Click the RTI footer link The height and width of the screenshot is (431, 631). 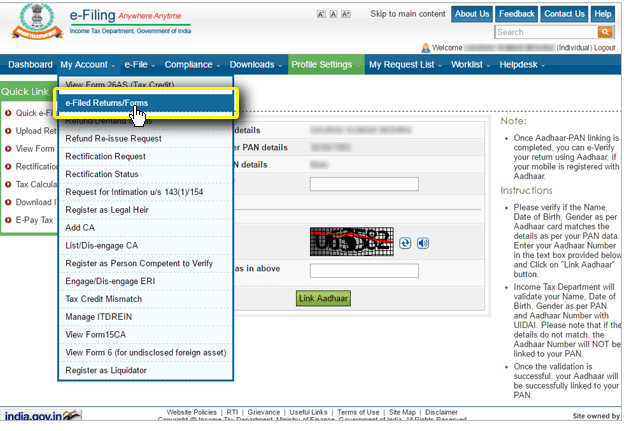232,412
